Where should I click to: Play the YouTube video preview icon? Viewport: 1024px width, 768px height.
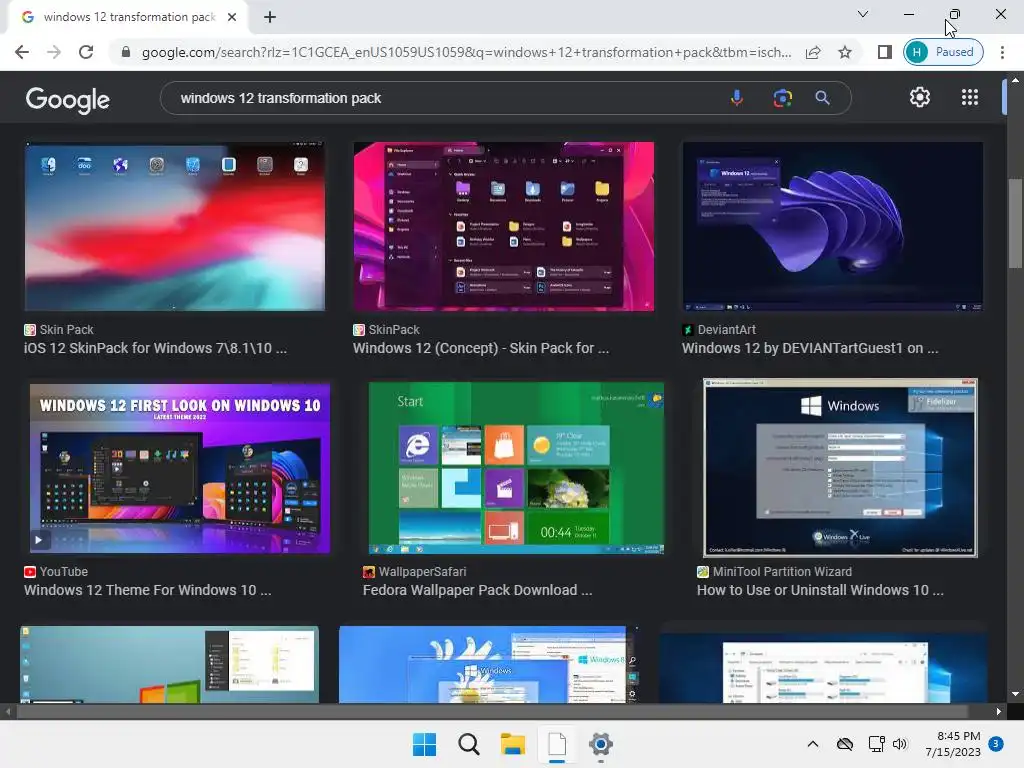tap(39, 540)
